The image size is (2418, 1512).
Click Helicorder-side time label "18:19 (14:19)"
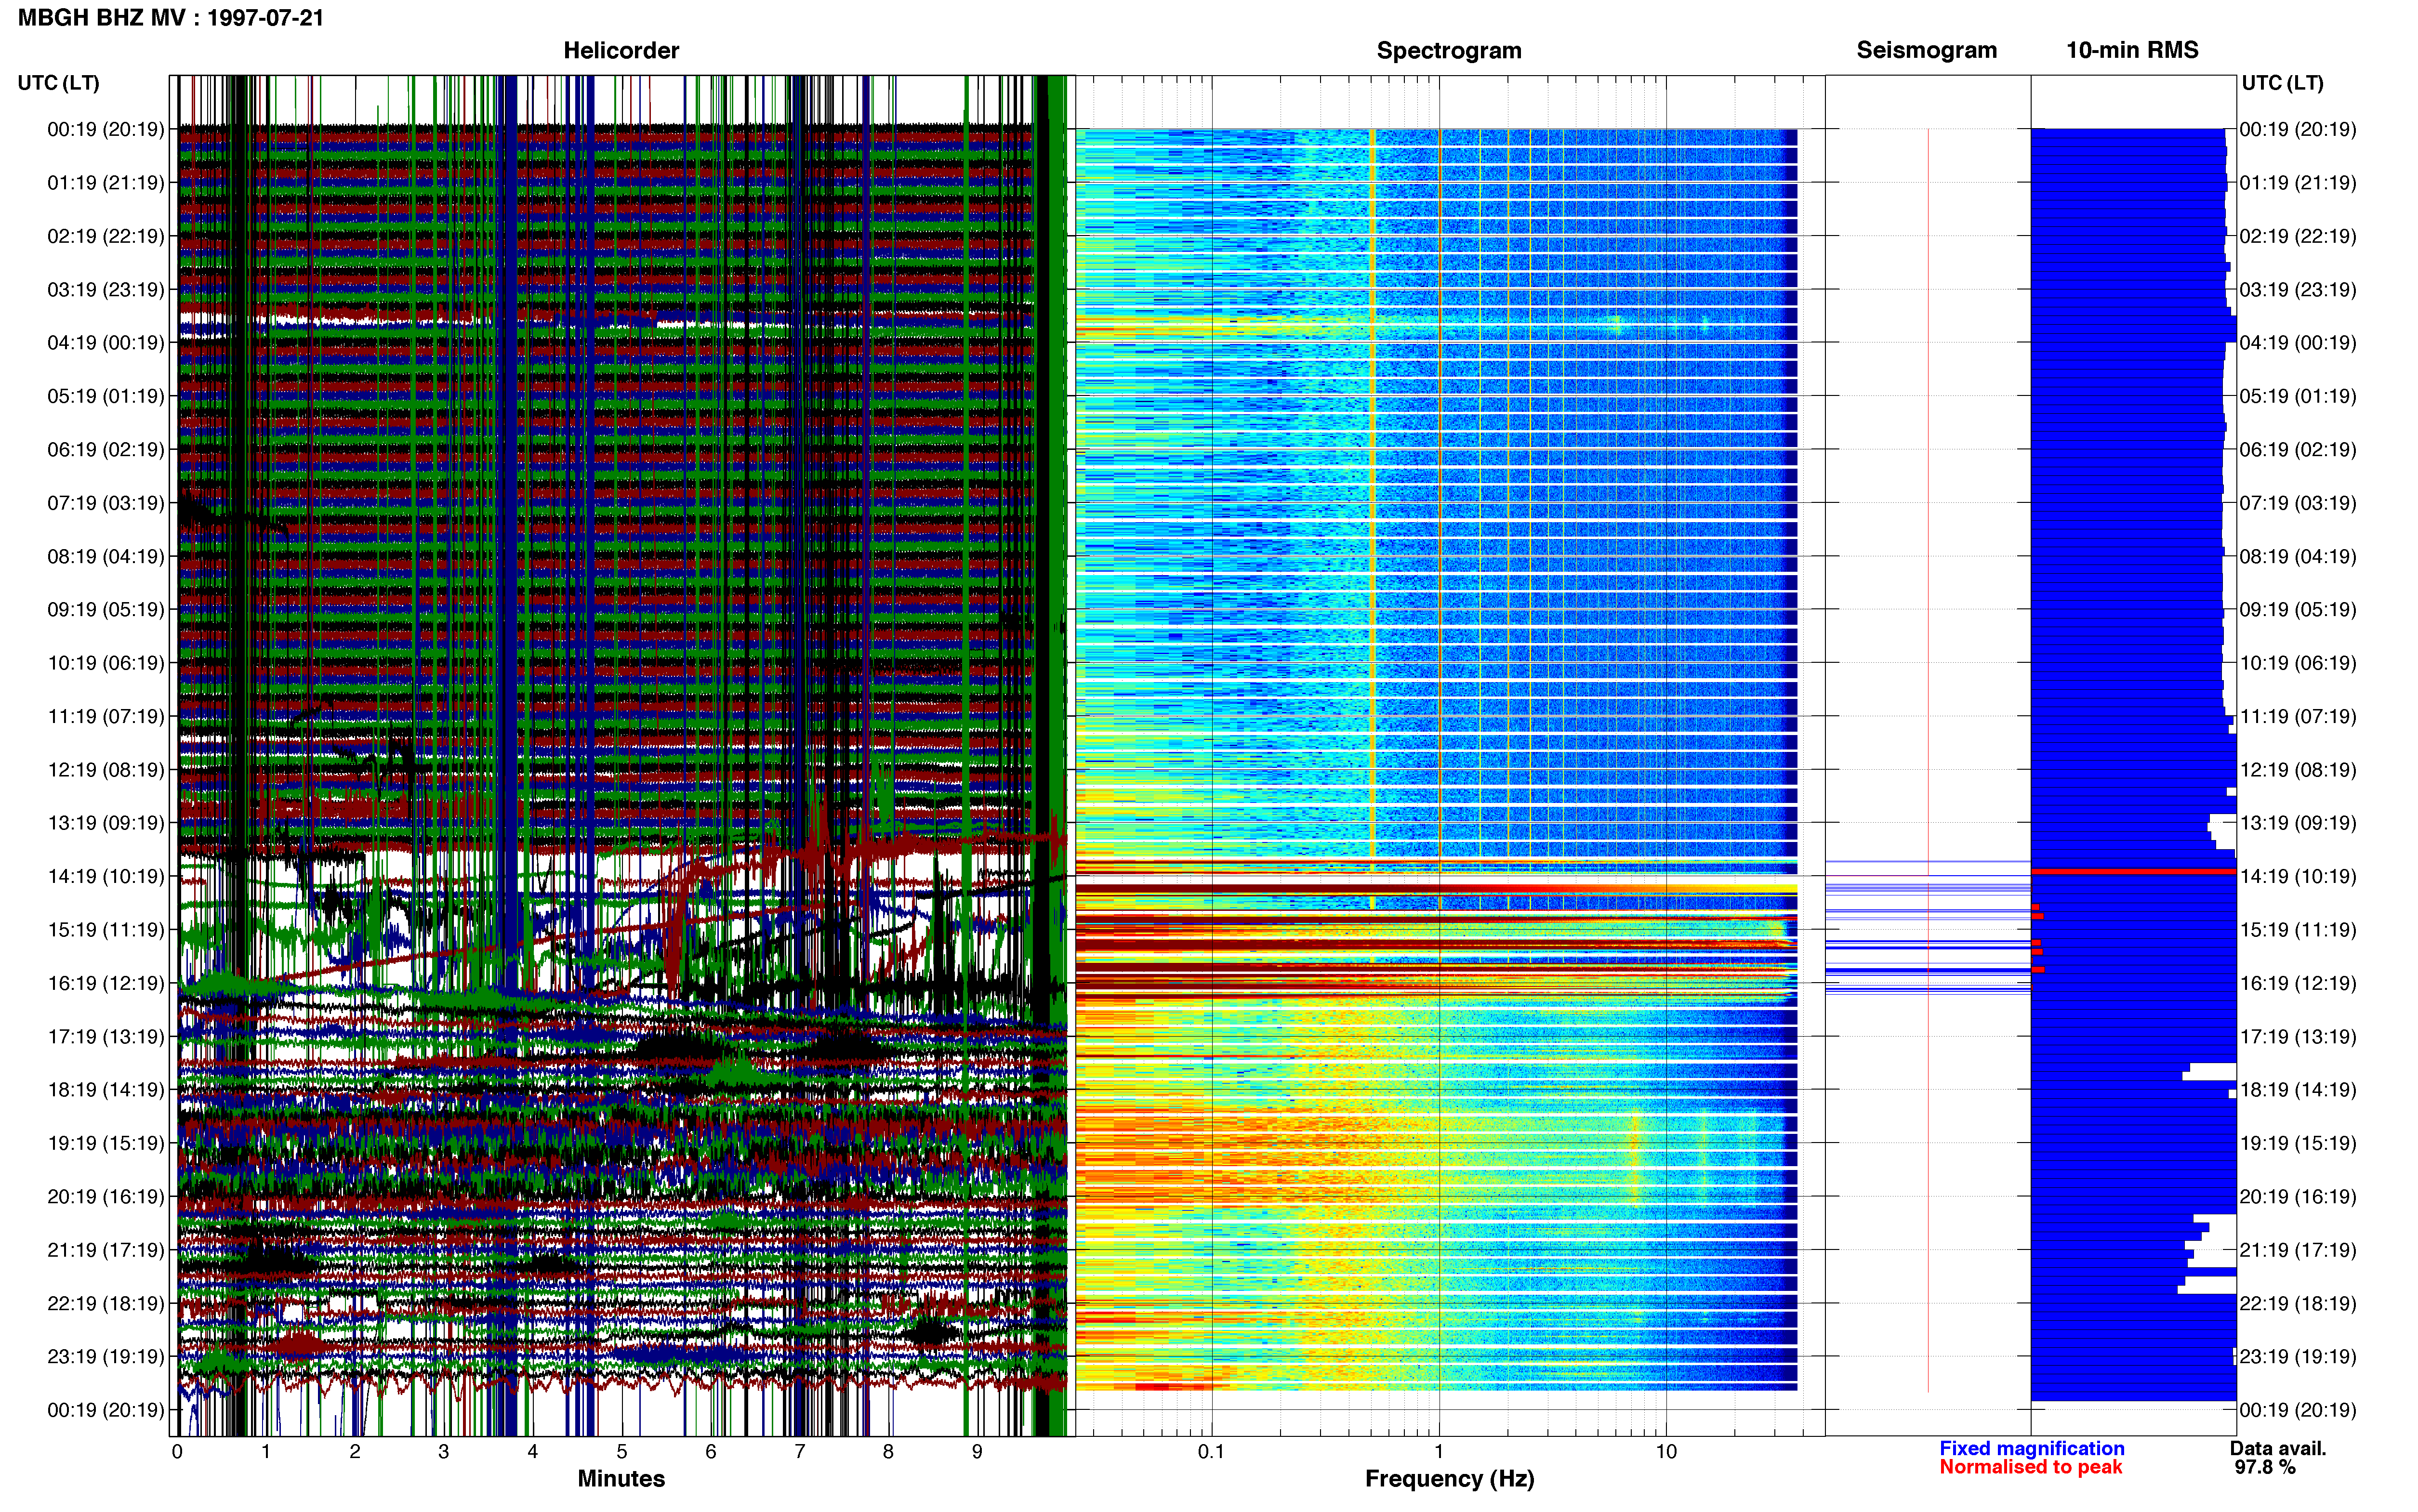[x=106, y=1090]
